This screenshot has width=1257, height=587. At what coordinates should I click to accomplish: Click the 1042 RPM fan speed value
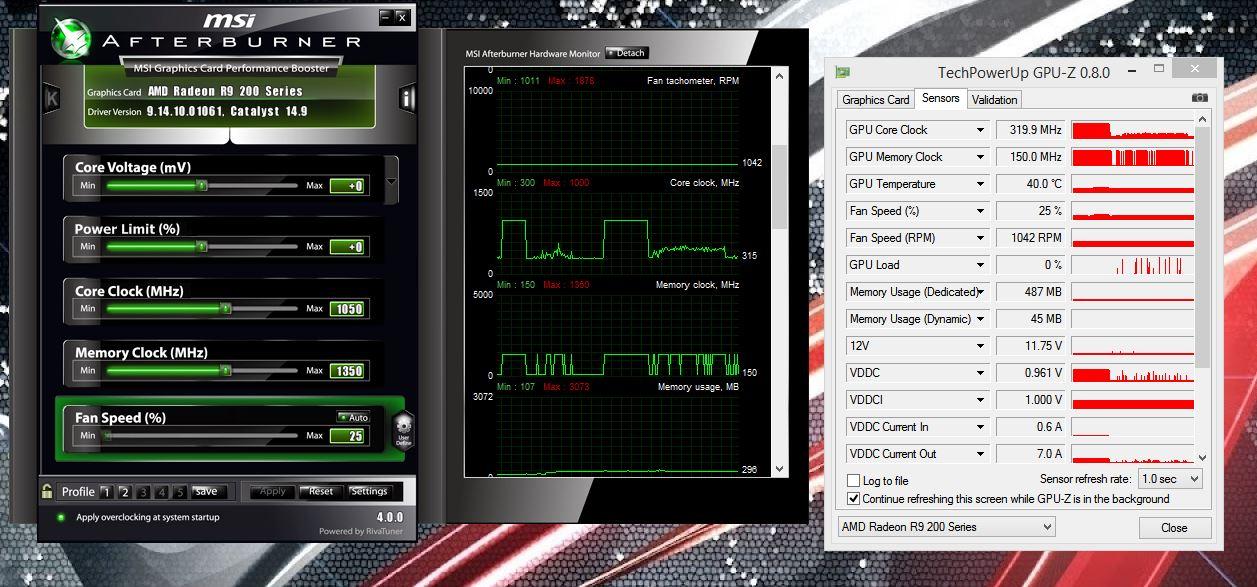tap(1032, 238)
